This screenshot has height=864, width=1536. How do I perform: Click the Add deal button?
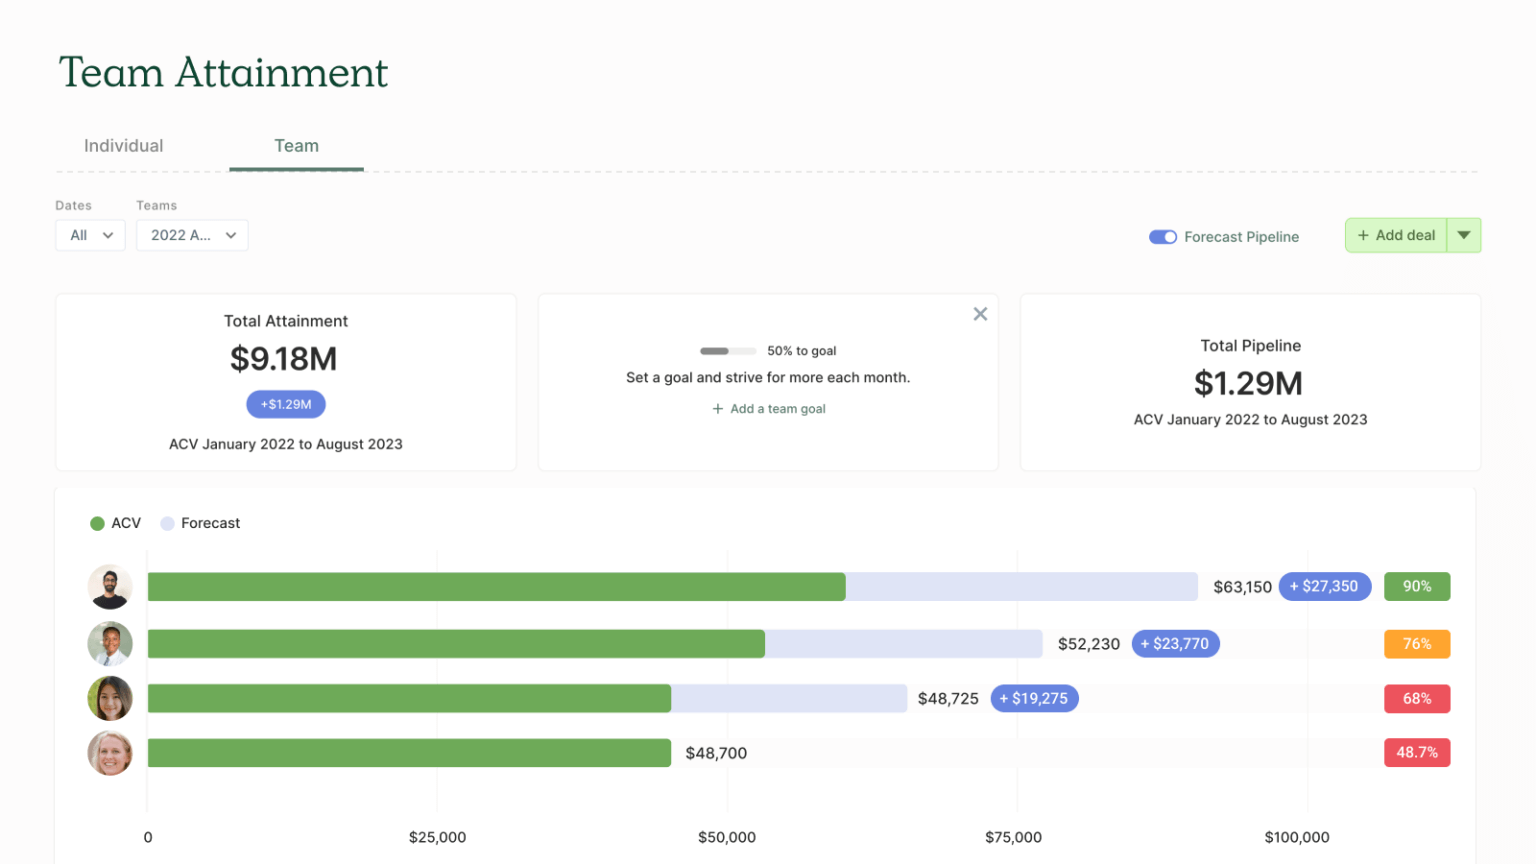(1396, 235)
